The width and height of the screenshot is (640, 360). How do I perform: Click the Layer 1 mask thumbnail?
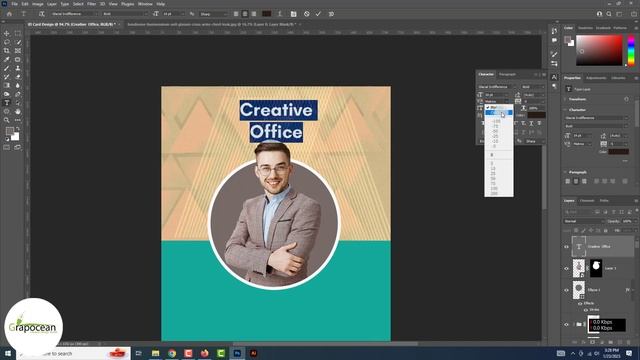point(596,268)
